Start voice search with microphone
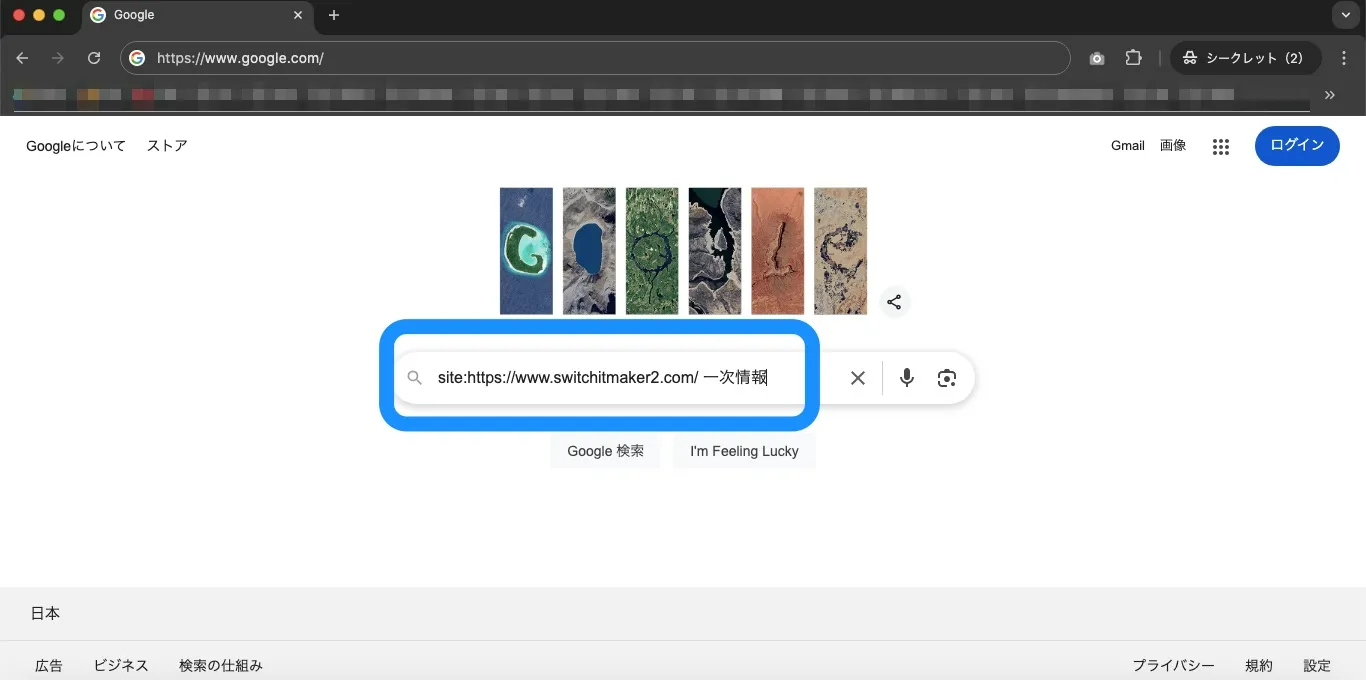Image resolution: width=1366 pixels, height=680 pixels. 907,378
